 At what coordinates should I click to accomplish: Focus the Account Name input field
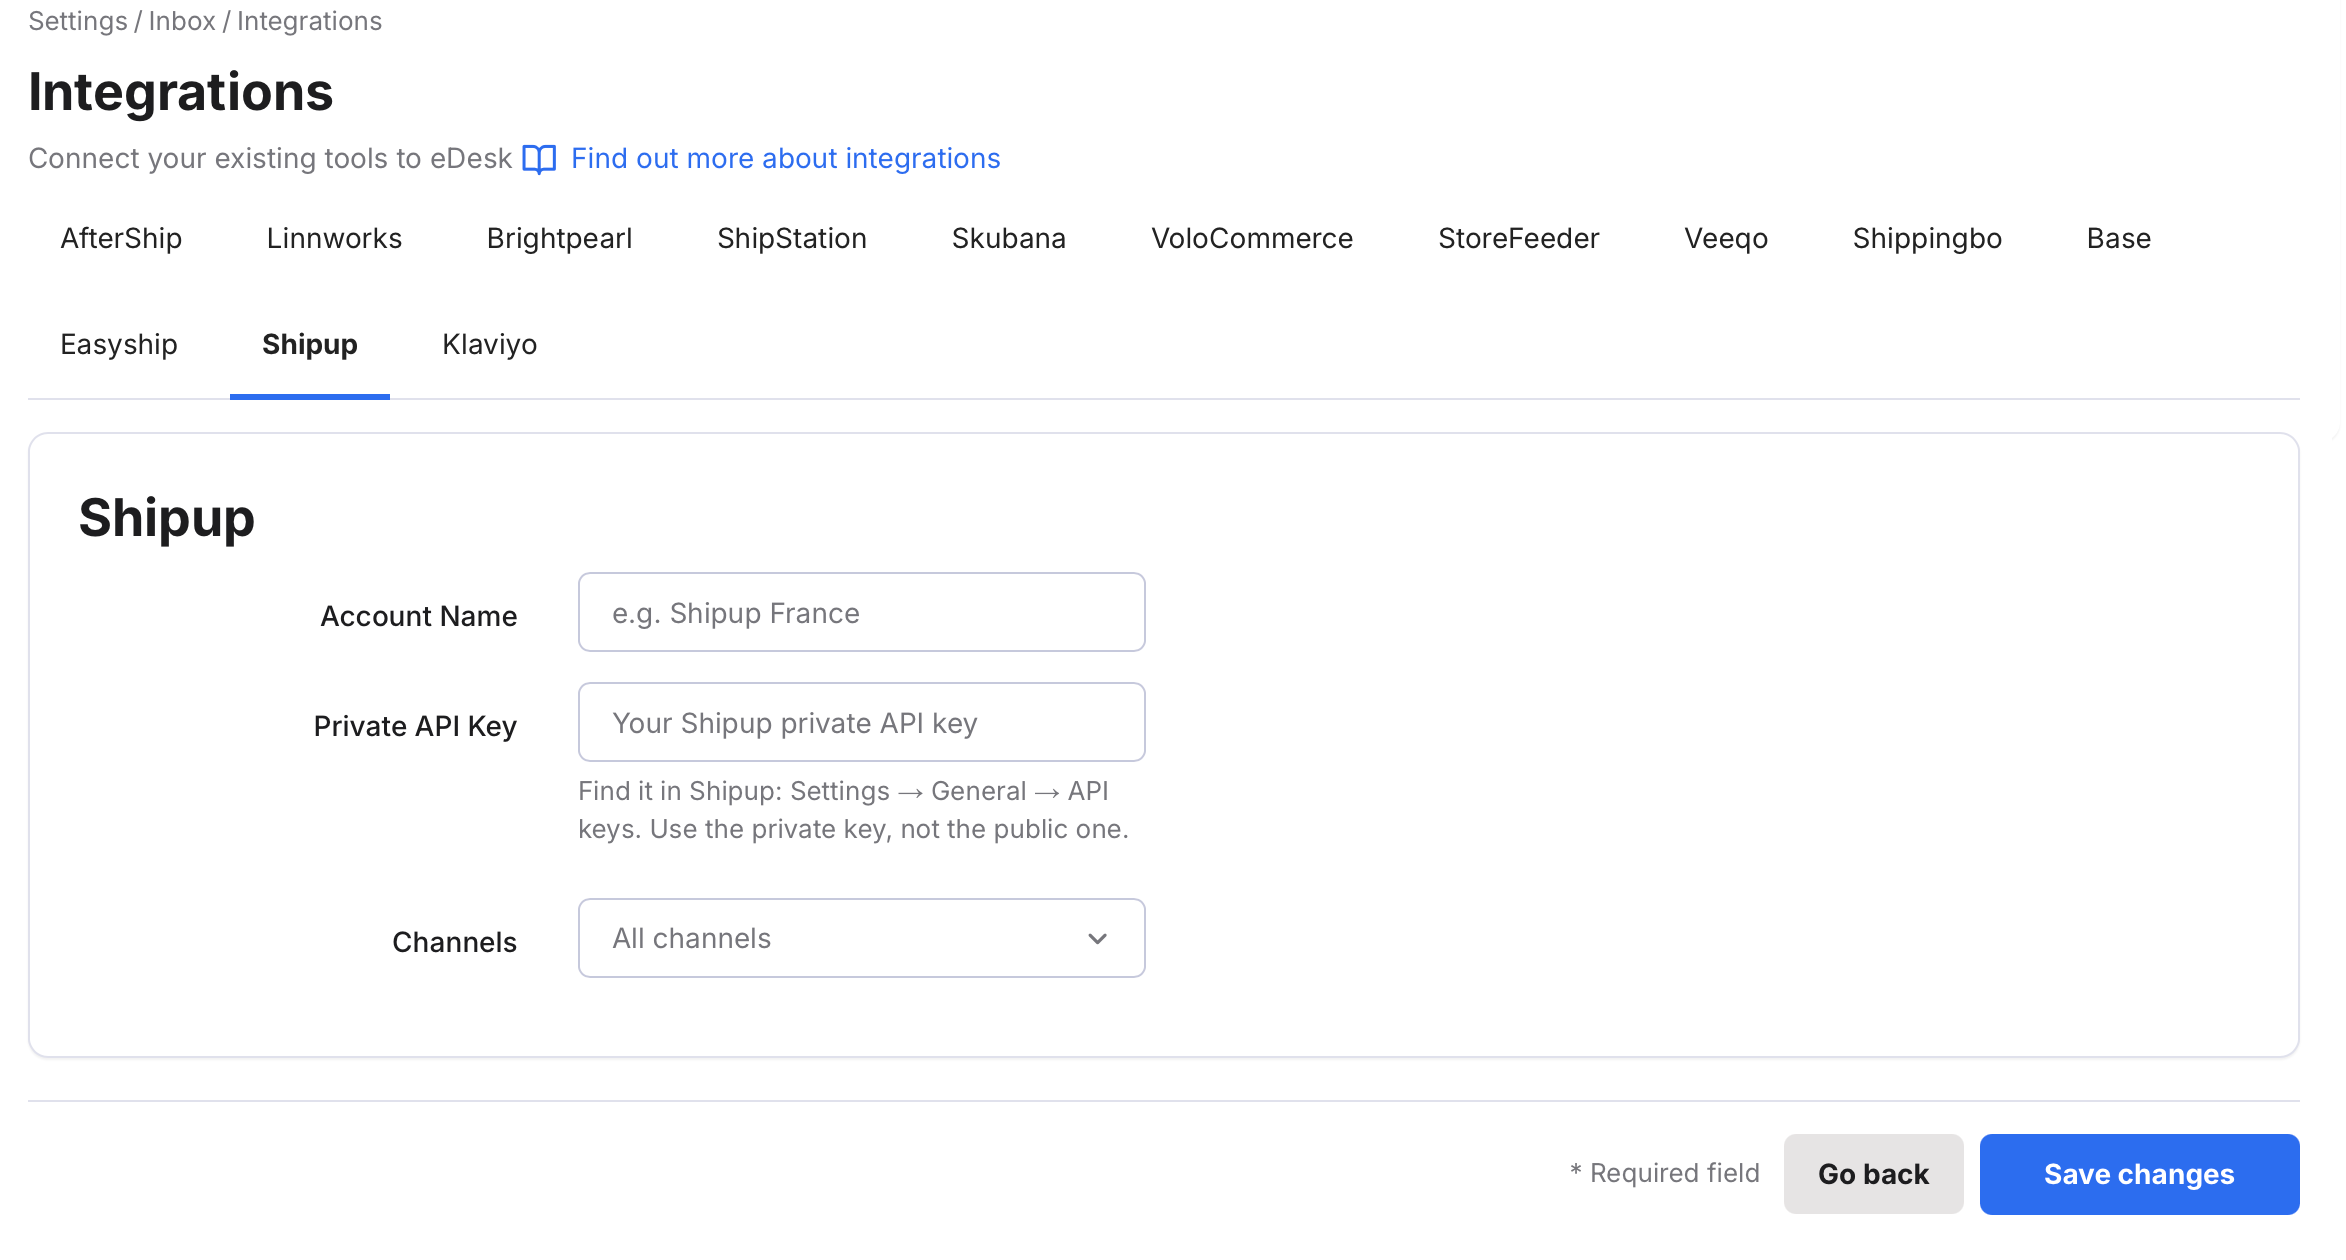coord(861,613)
